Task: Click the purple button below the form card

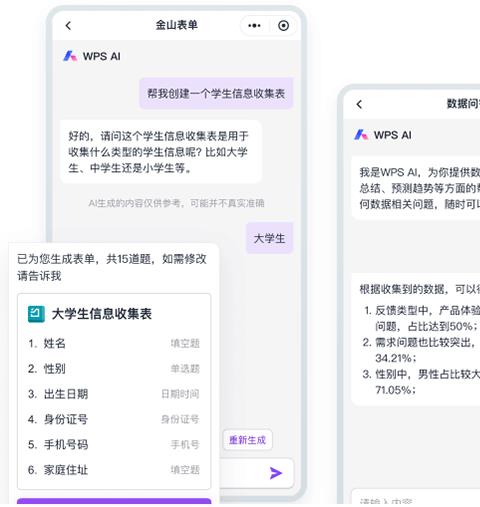Action: coord(114,502)
